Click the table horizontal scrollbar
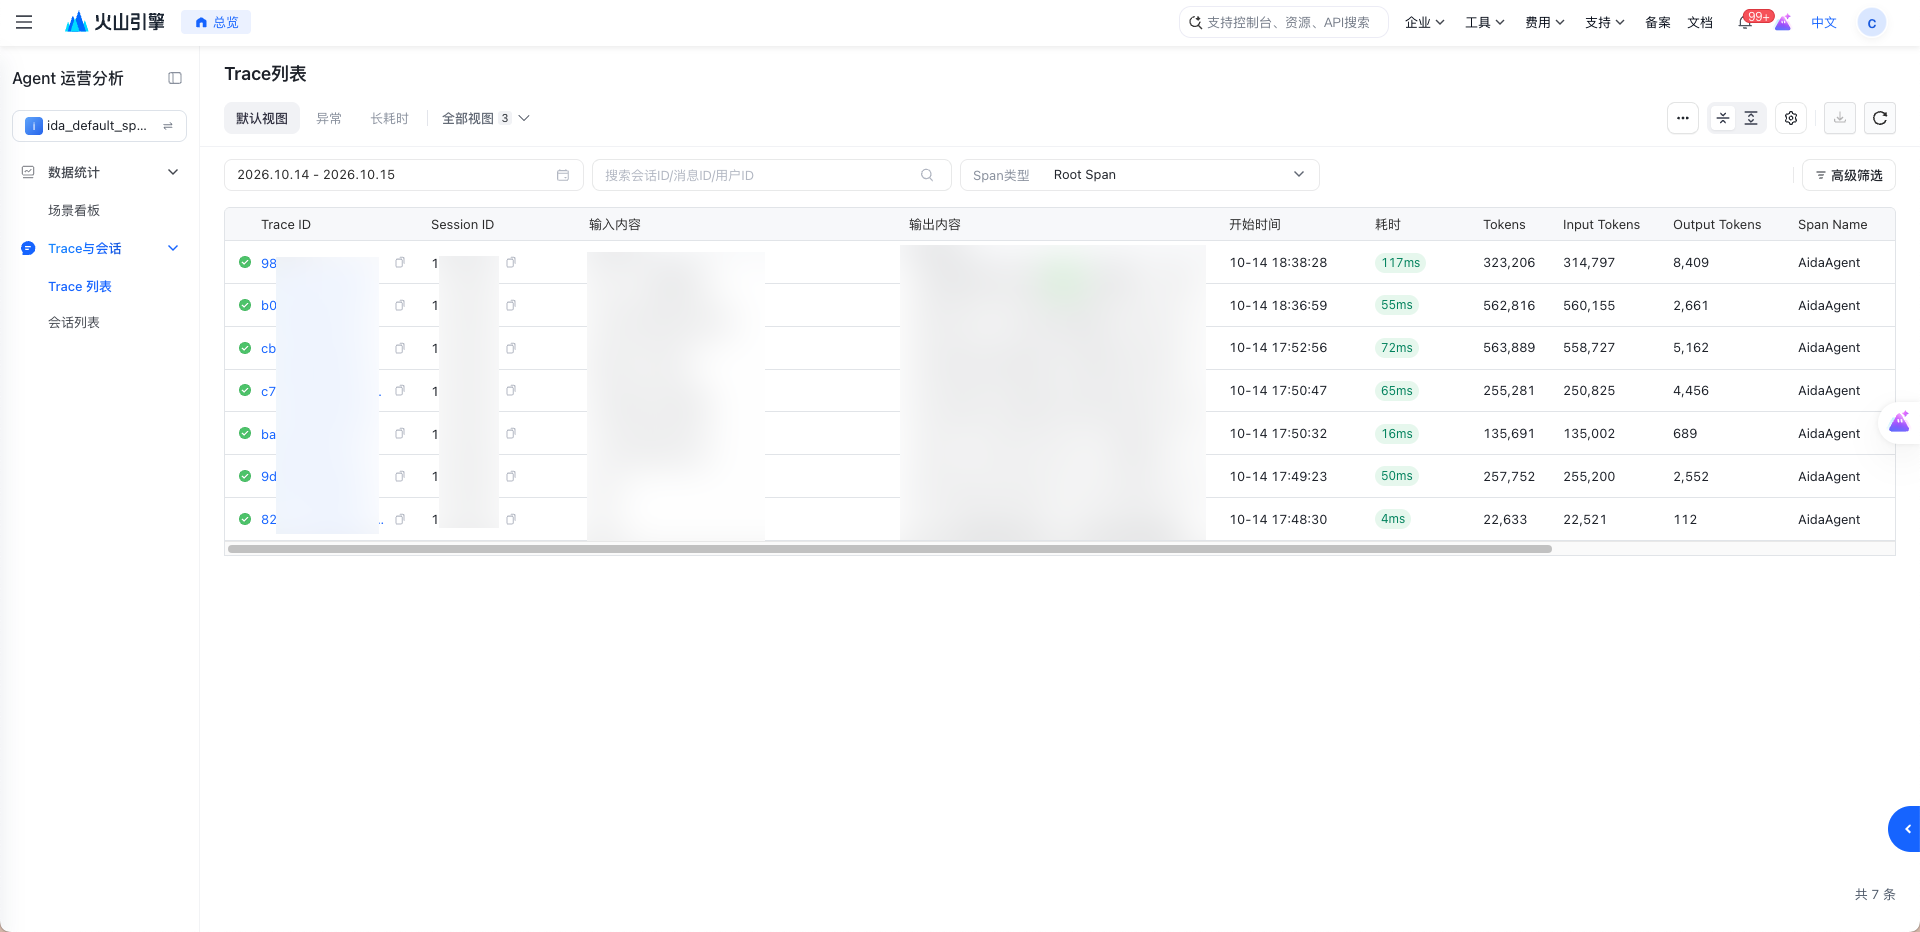Viewport: 1920px width, 932px height. (x=890, y=549)
